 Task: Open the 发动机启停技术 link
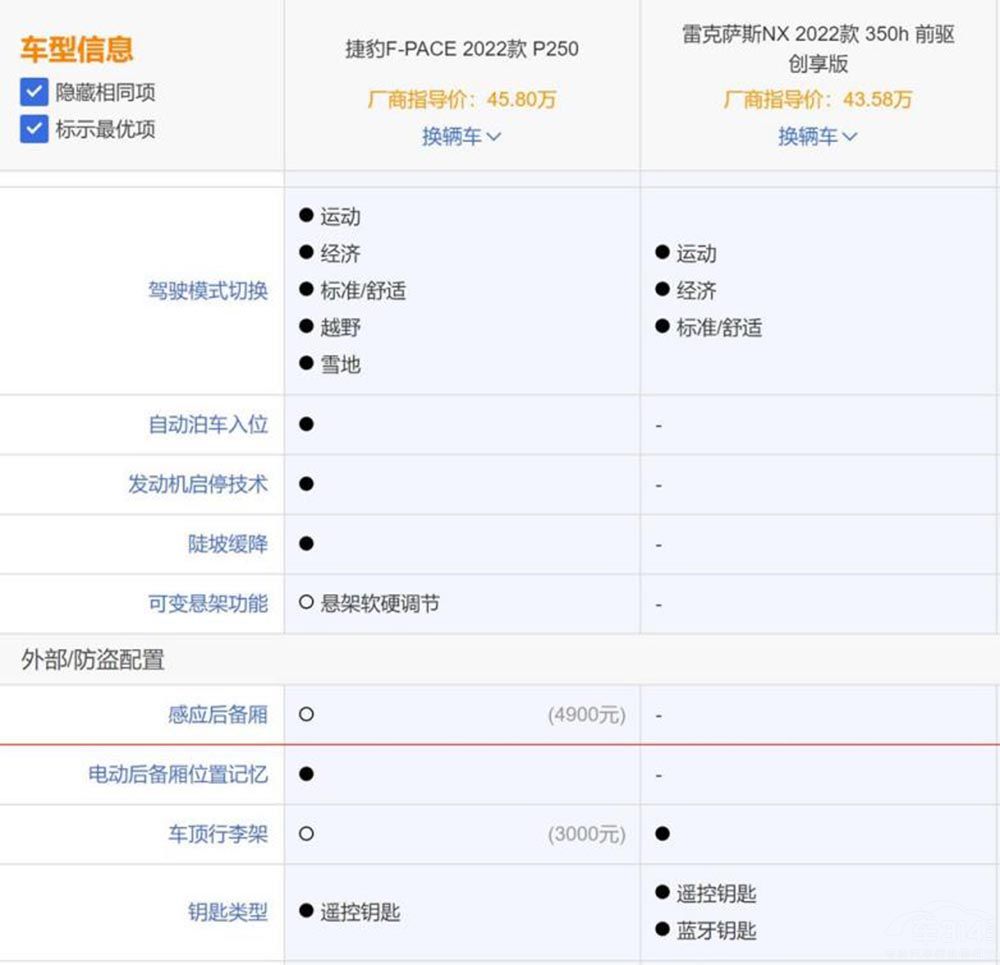[x=197, y=485]
